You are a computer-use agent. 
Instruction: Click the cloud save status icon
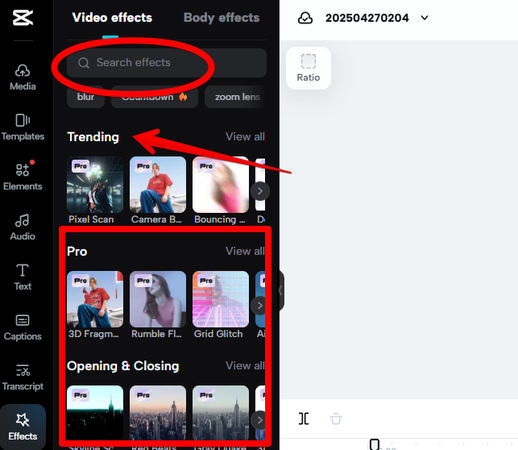tap(305, 18)
